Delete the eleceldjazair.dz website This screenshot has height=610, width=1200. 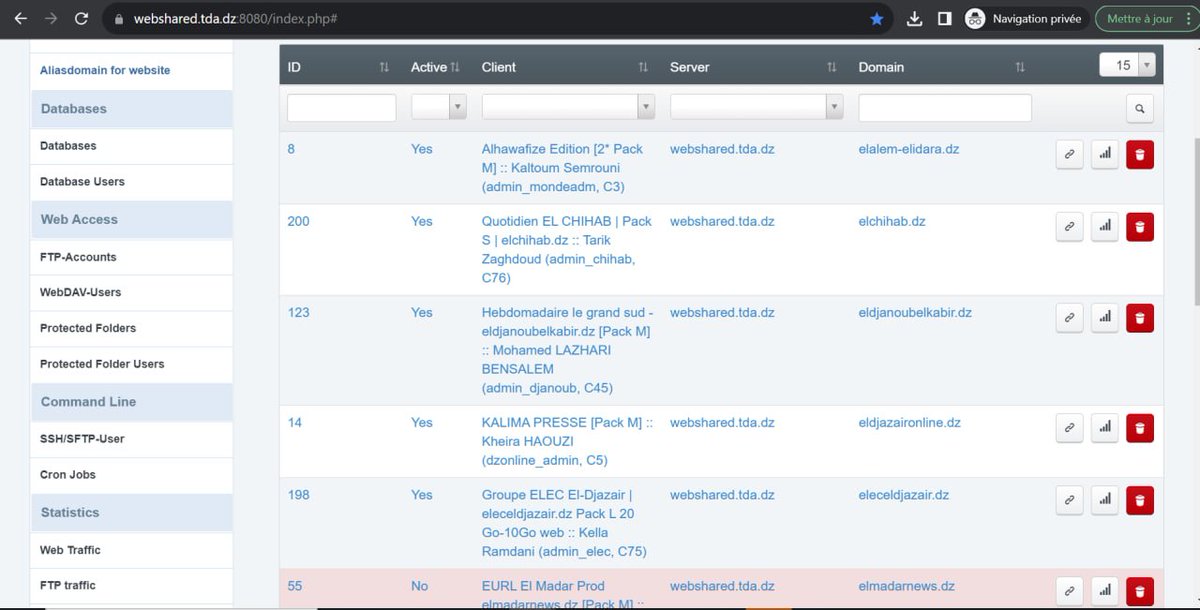point(1139,500)
